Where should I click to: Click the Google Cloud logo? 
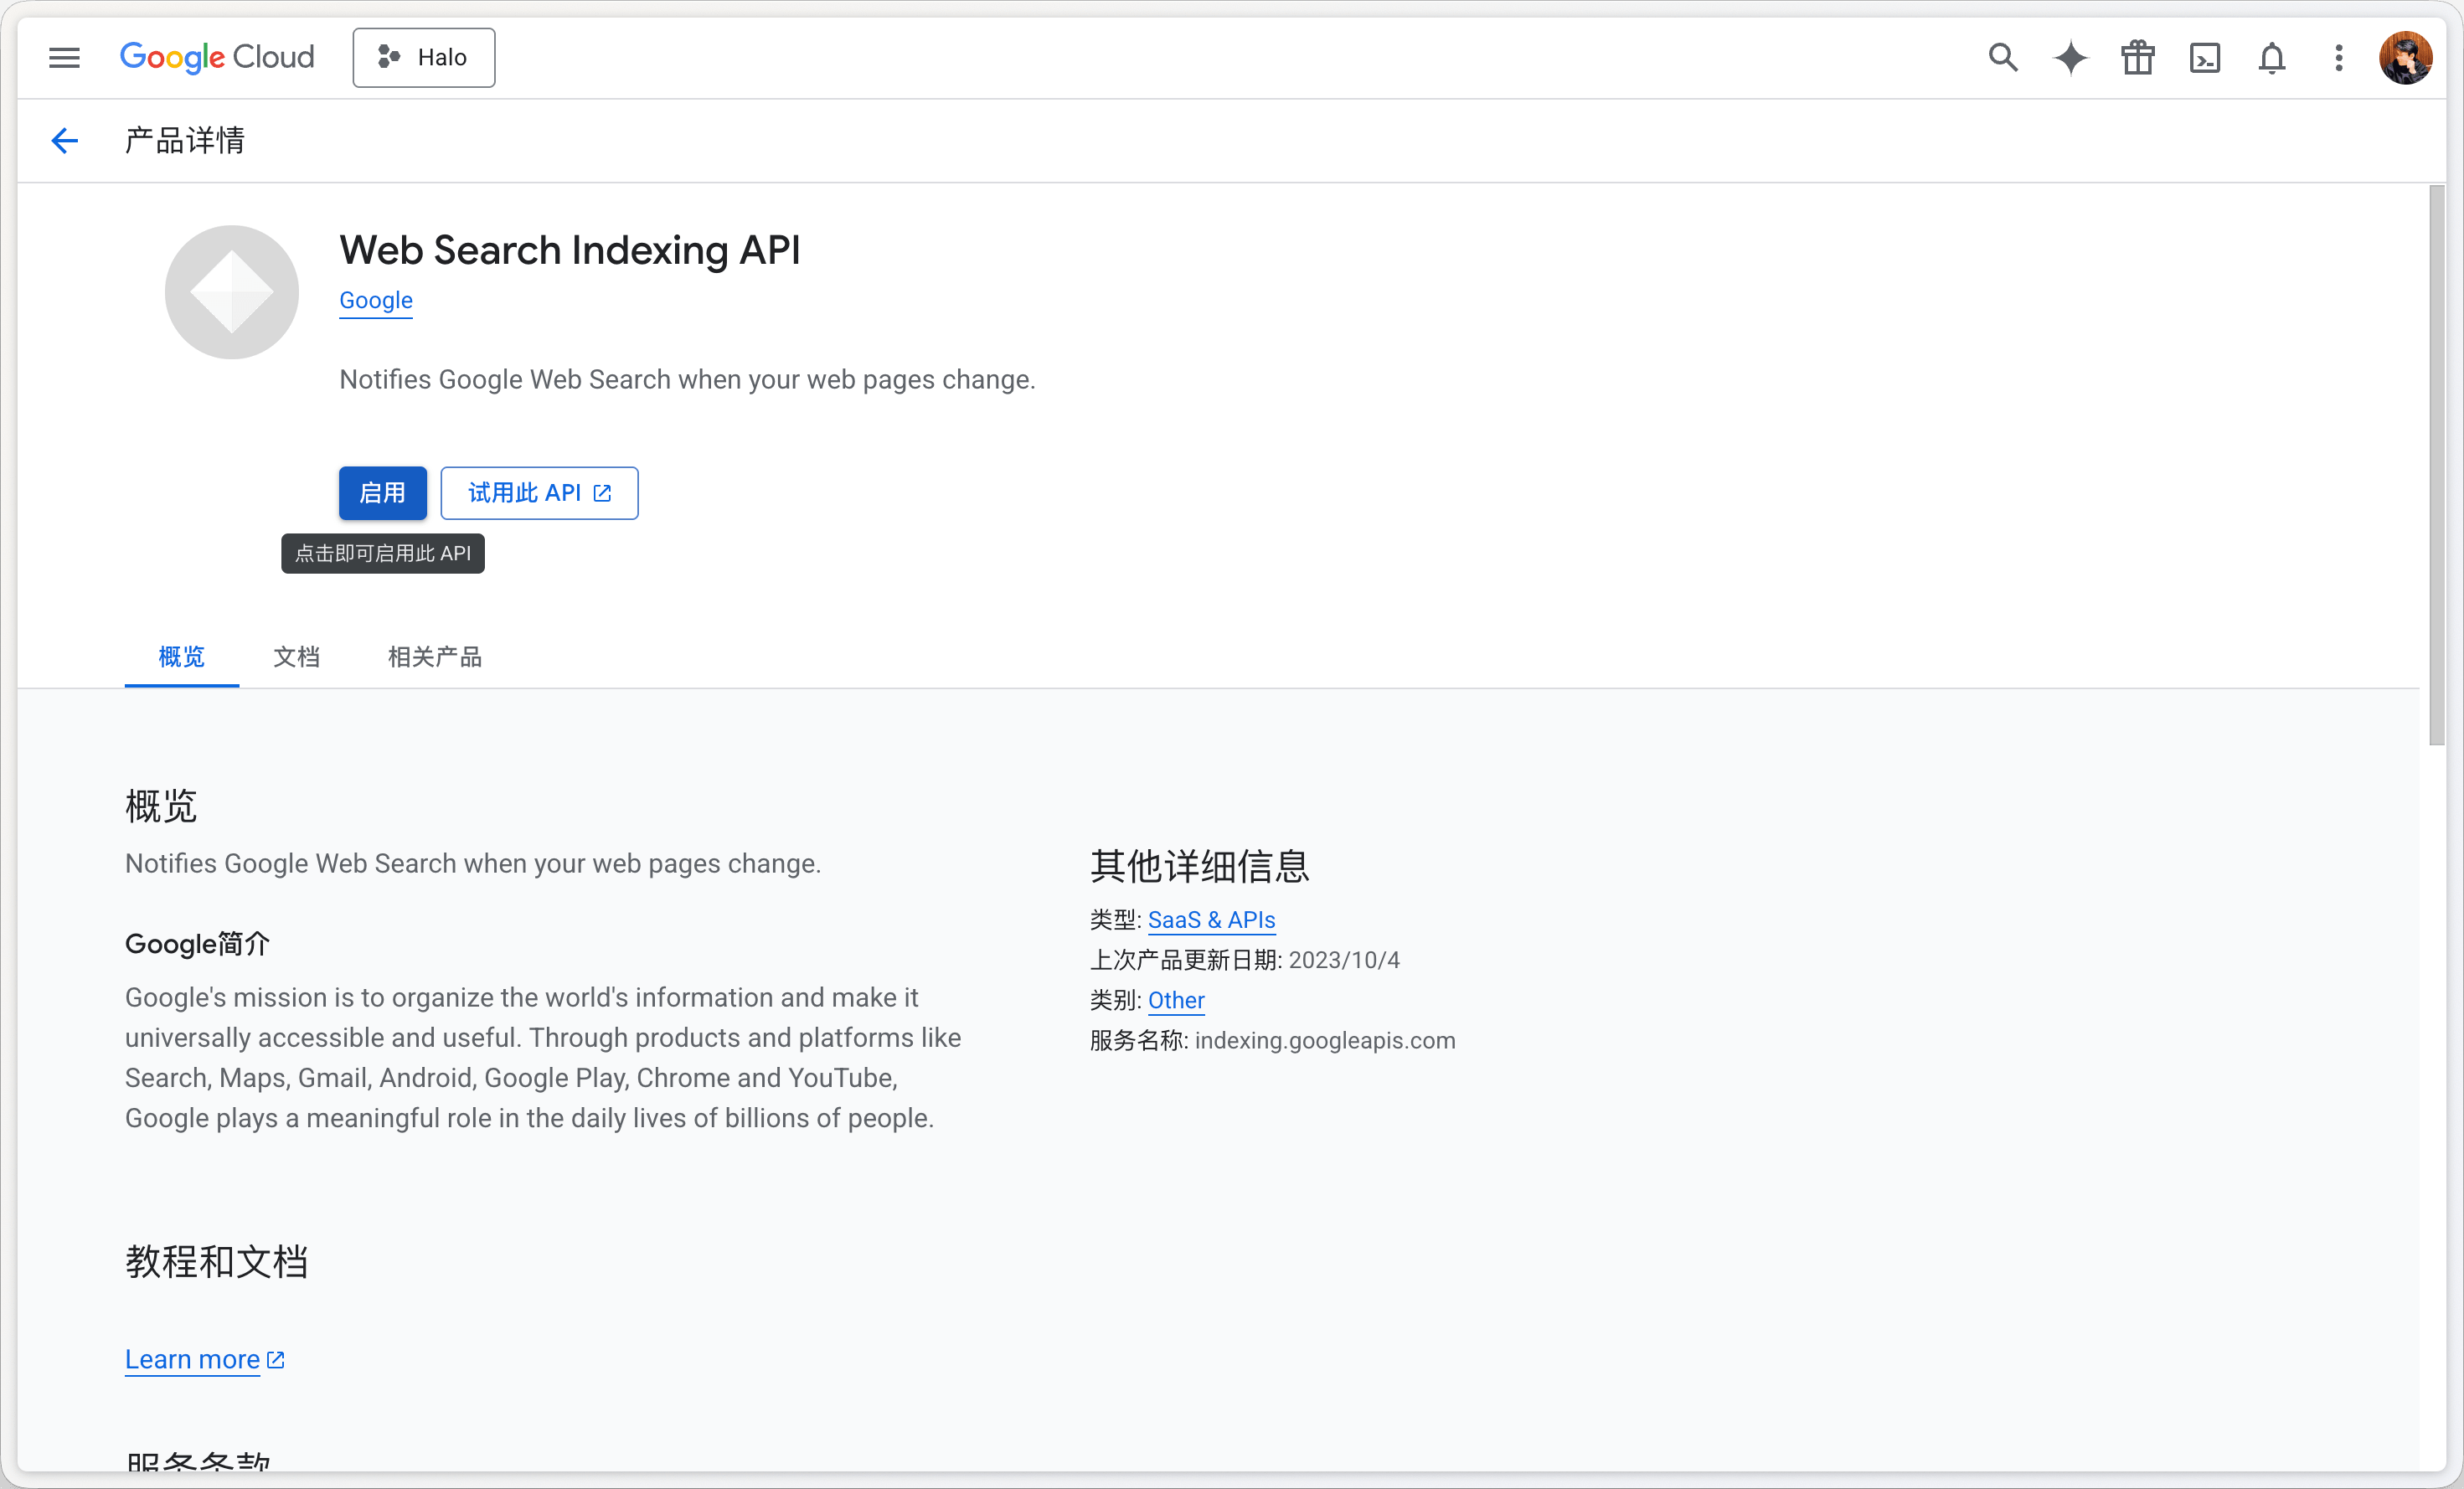point(217,57)
